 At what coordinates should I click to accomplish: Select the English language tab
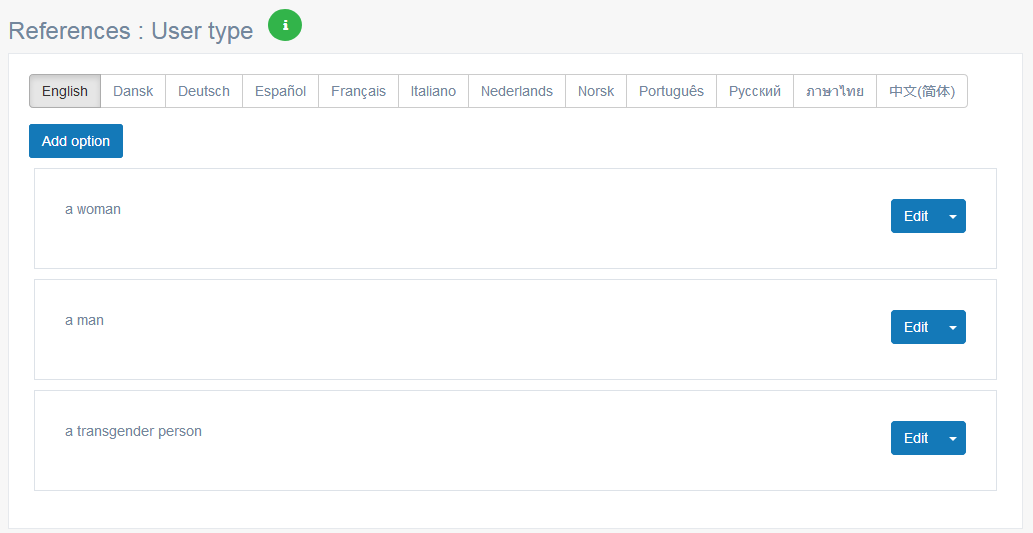coord(65,91)
